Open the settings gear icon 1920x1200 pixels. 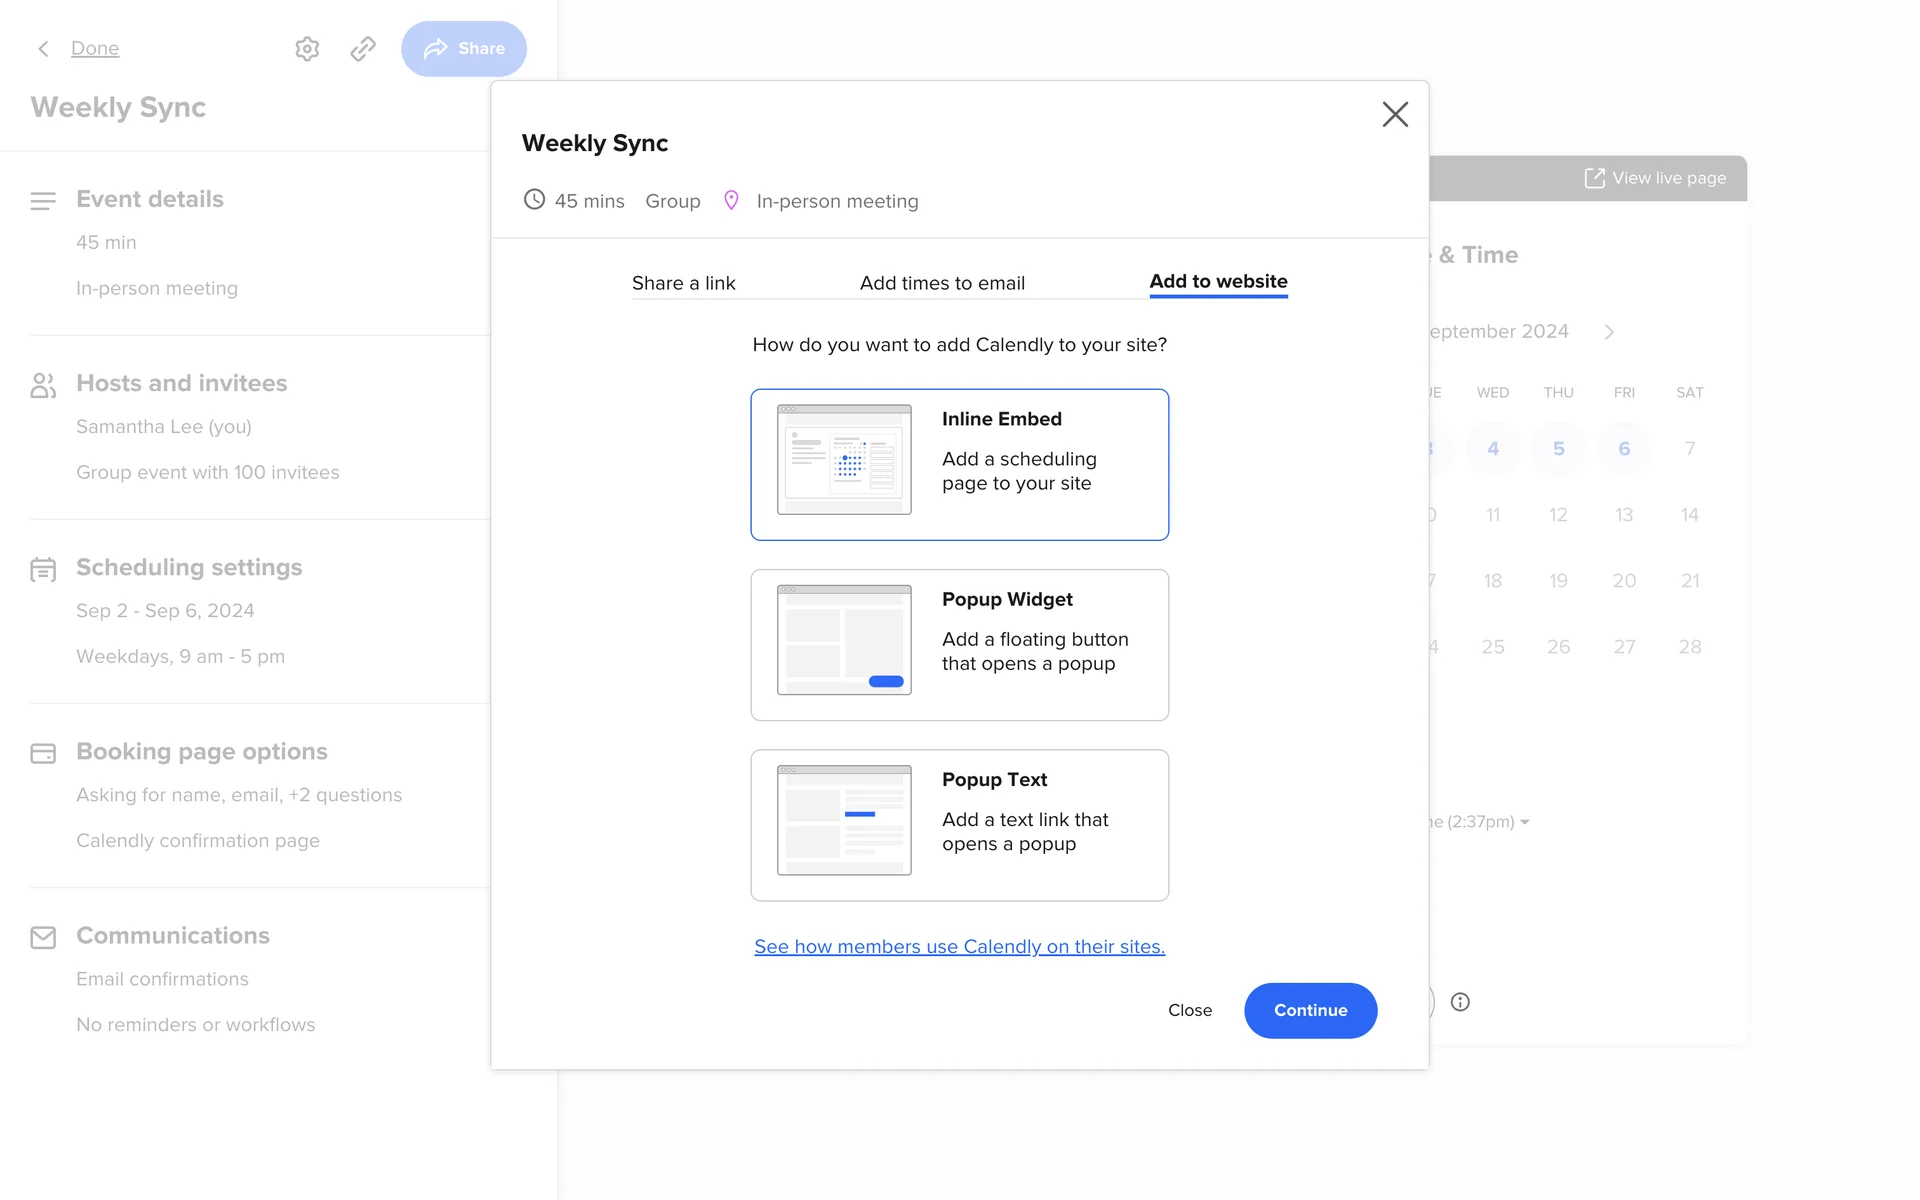click(307, 48)
